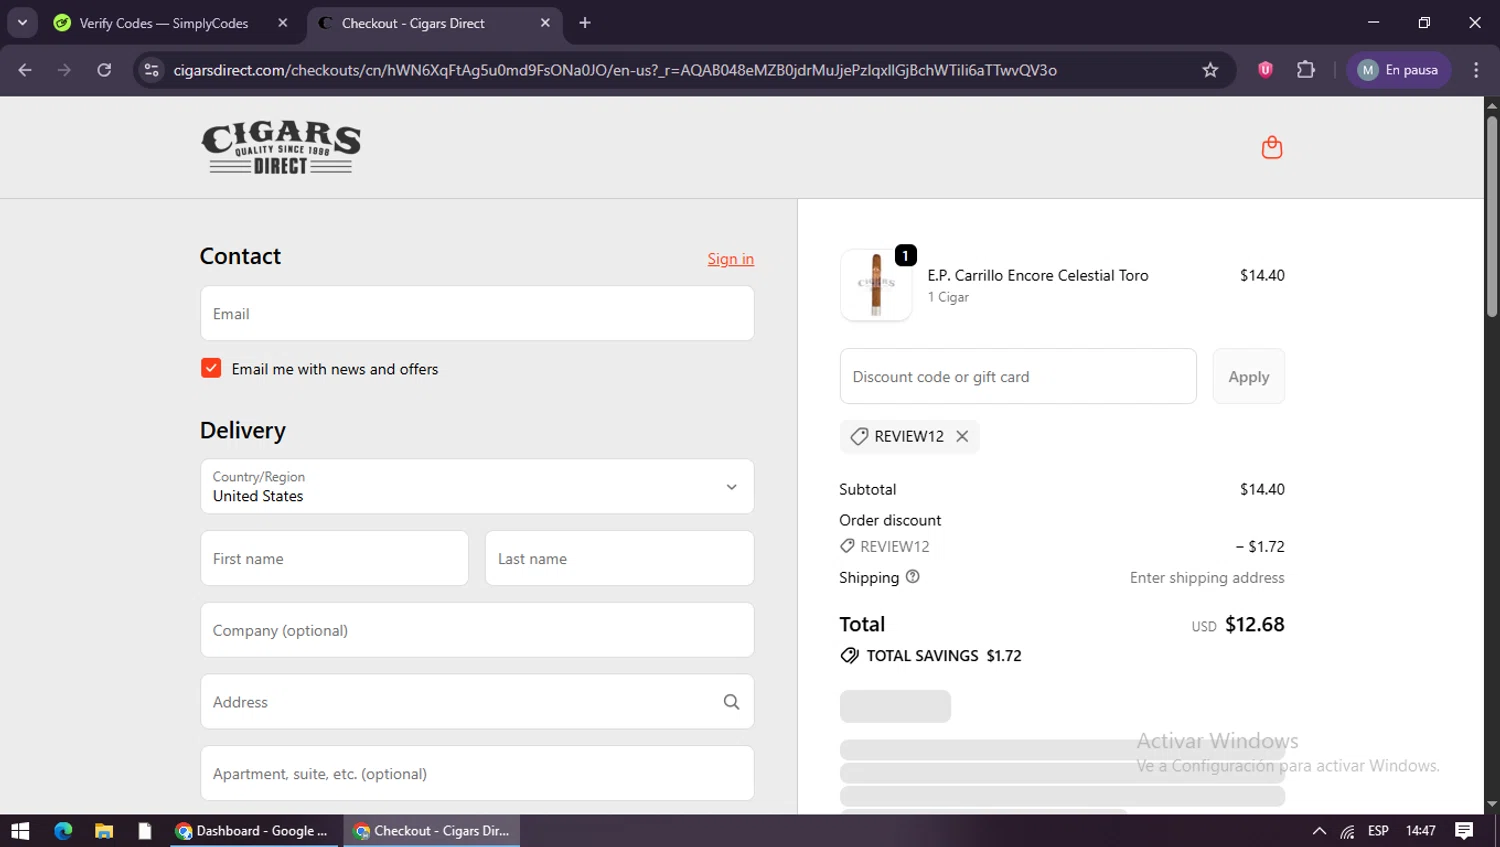Click the E.P. Carrillo Encore Celestial Toro name
The width and height of the screenshot is (1500, 847).
click(1038, 275)
